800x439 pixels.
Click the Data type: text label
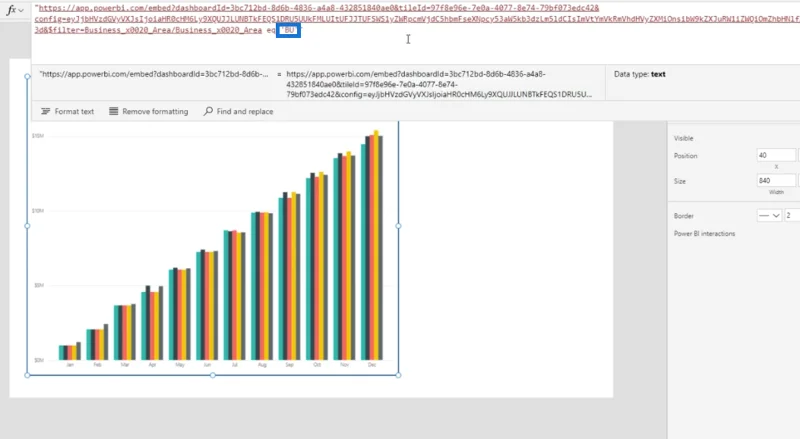(639, 74)
